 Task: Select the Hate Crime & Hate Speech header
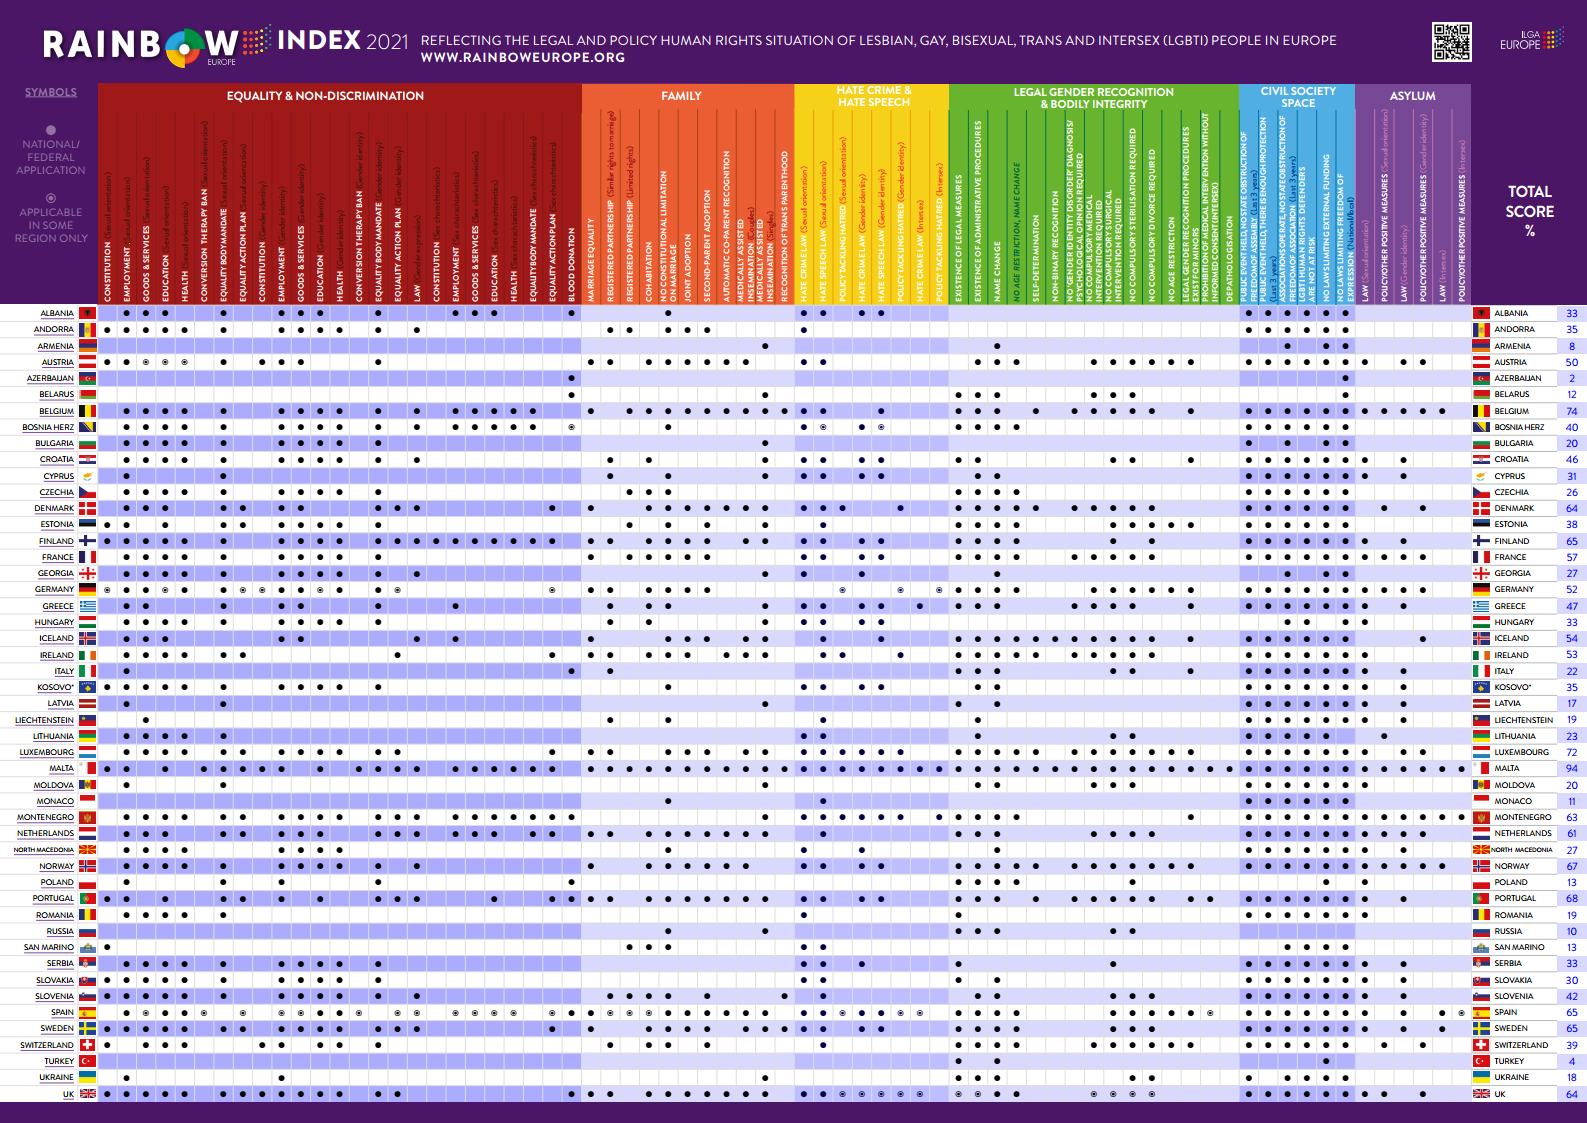[873, 96]
